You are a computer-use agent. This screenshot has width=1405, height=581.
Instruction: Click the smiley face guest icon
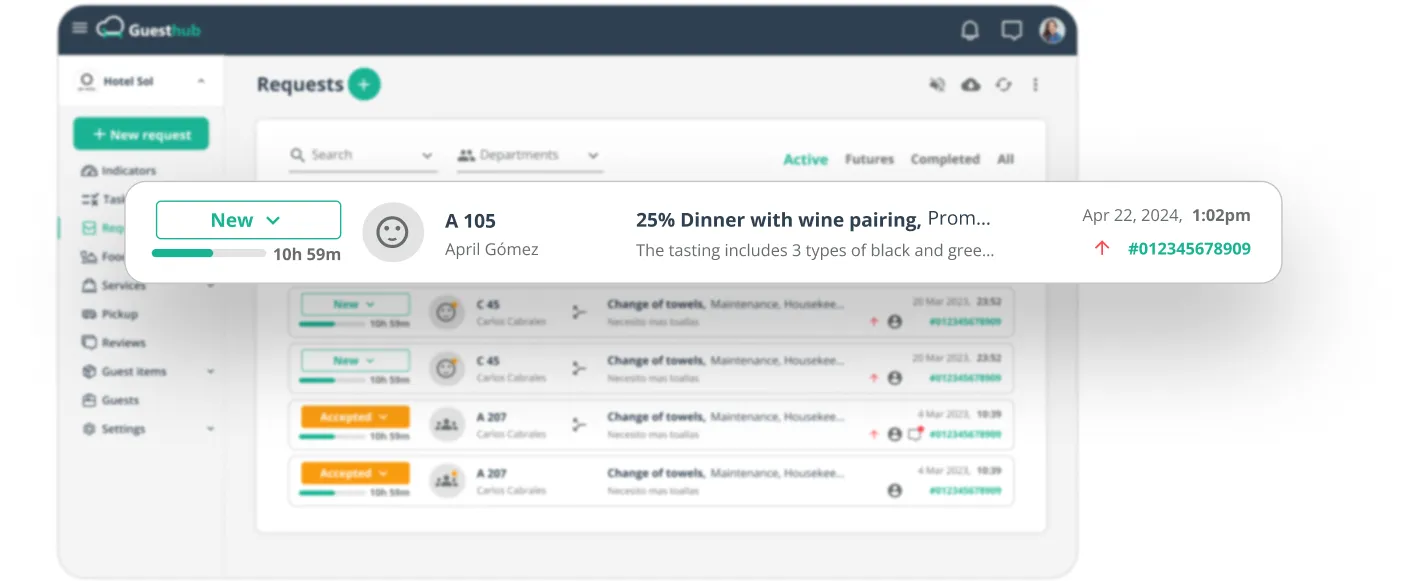point(392,232)
